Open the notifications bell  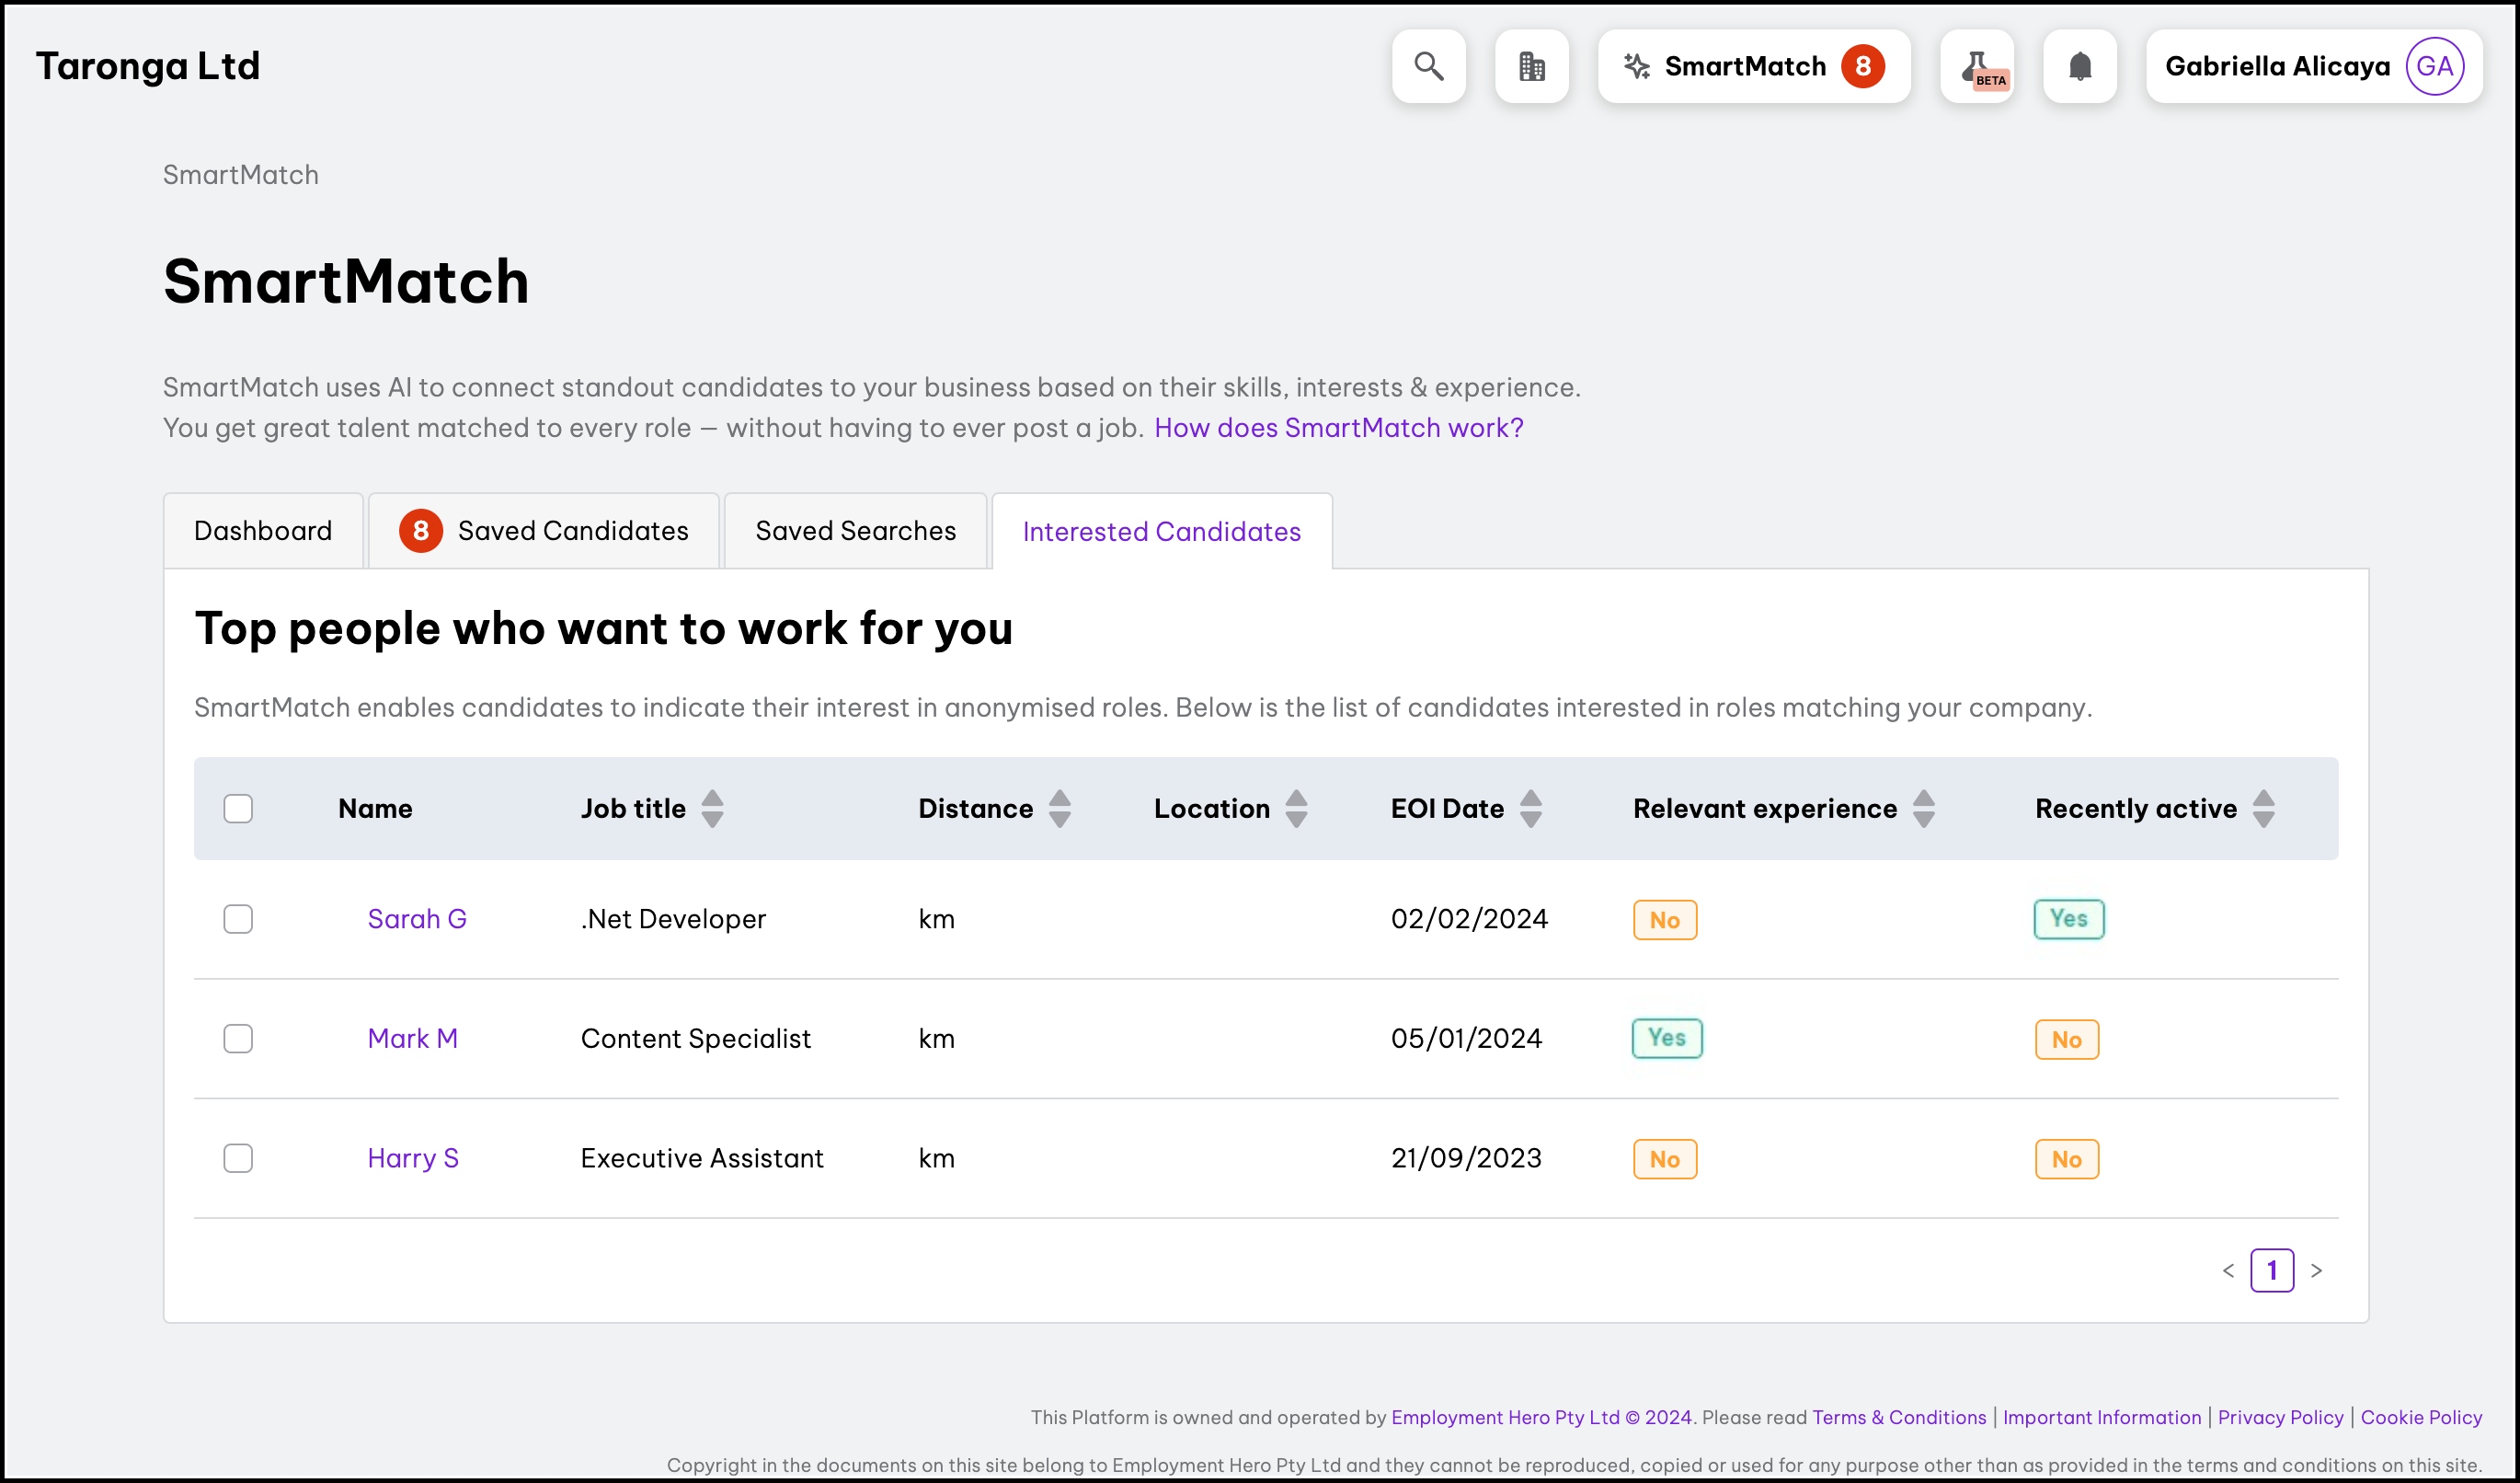coord(2079,66)
